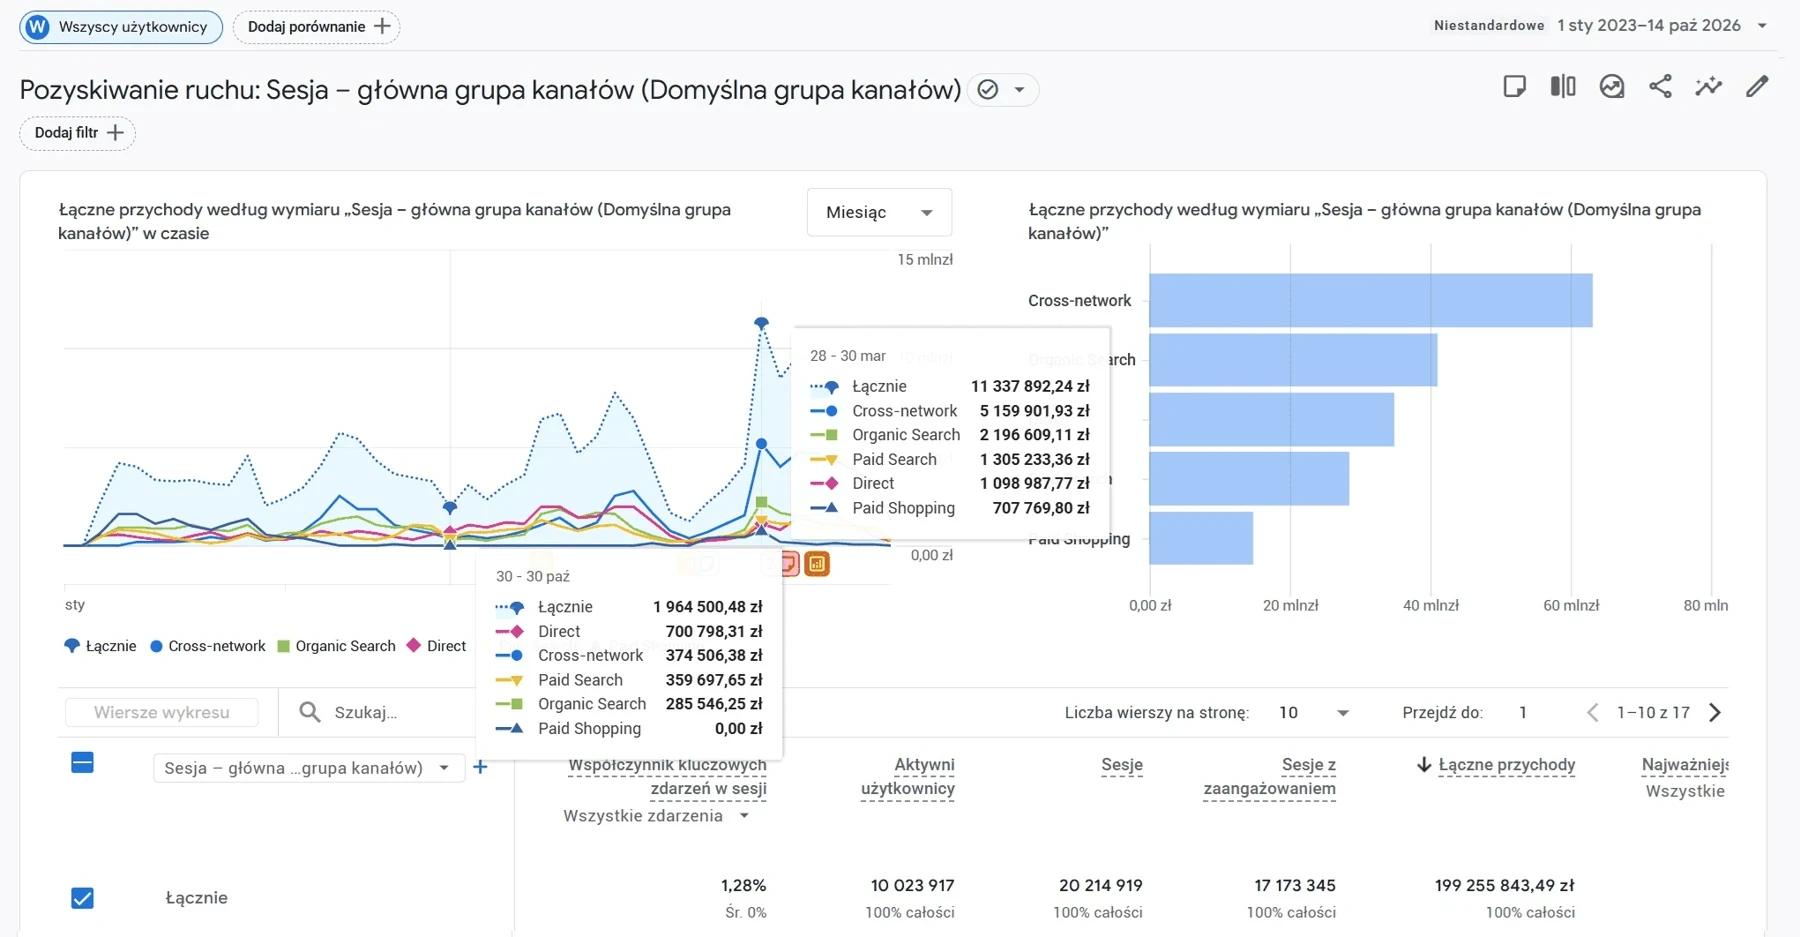This screenshot has width=1800, height=937.
Task: Toggle the Łącznie row checkbox
Action: click(x=83, y=898)
